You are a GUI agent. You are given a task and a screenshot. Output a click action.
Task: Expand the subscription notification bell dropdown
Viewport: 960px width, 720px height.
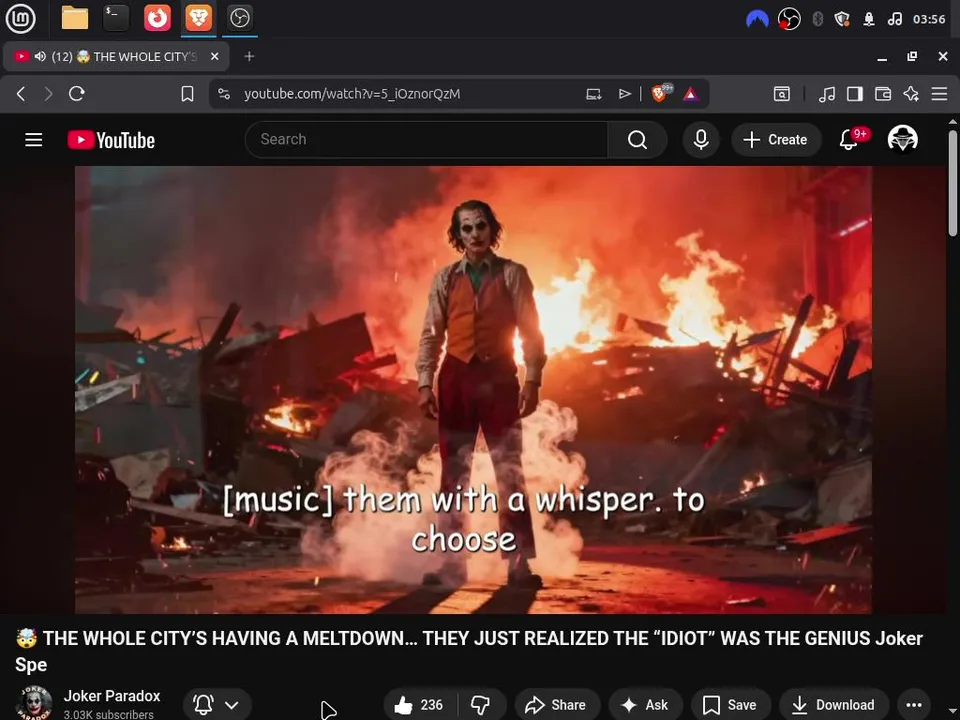coord(217,705)
